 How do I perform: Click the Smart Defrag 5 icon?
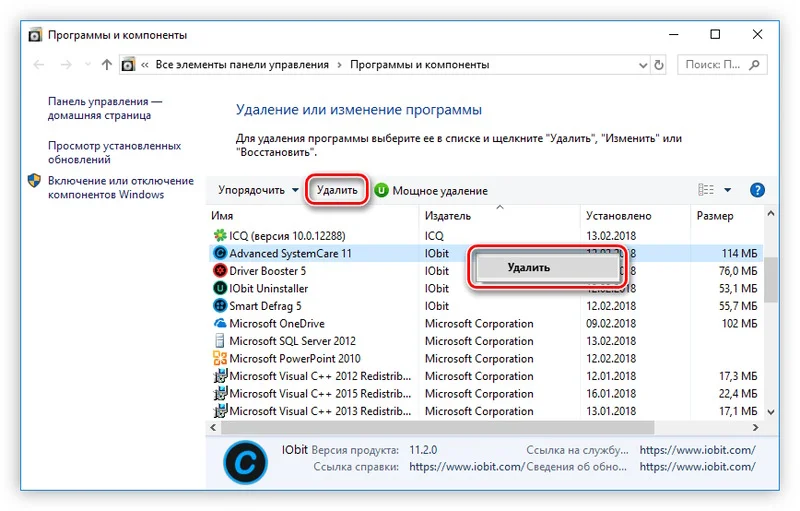(x=219, y=305)
